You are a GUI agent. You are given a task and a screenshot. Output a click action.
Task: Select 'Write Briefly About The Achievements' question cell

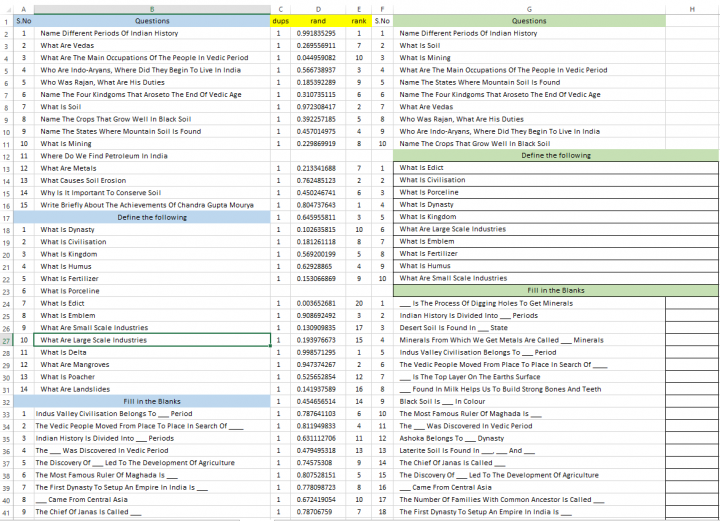point(154,205)
